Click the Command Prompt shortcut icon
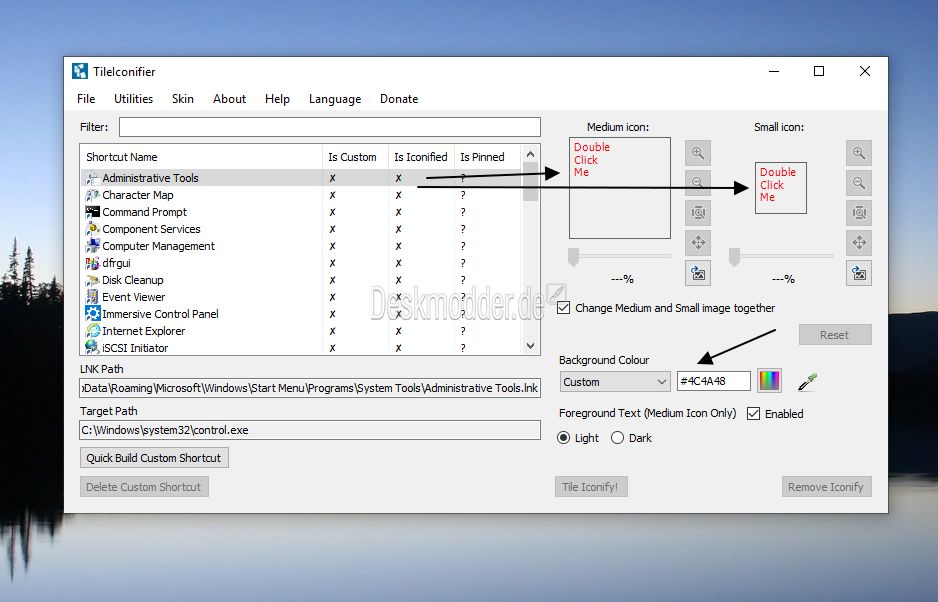Viewport: 938px width, 602px height. tap(92, 212)
